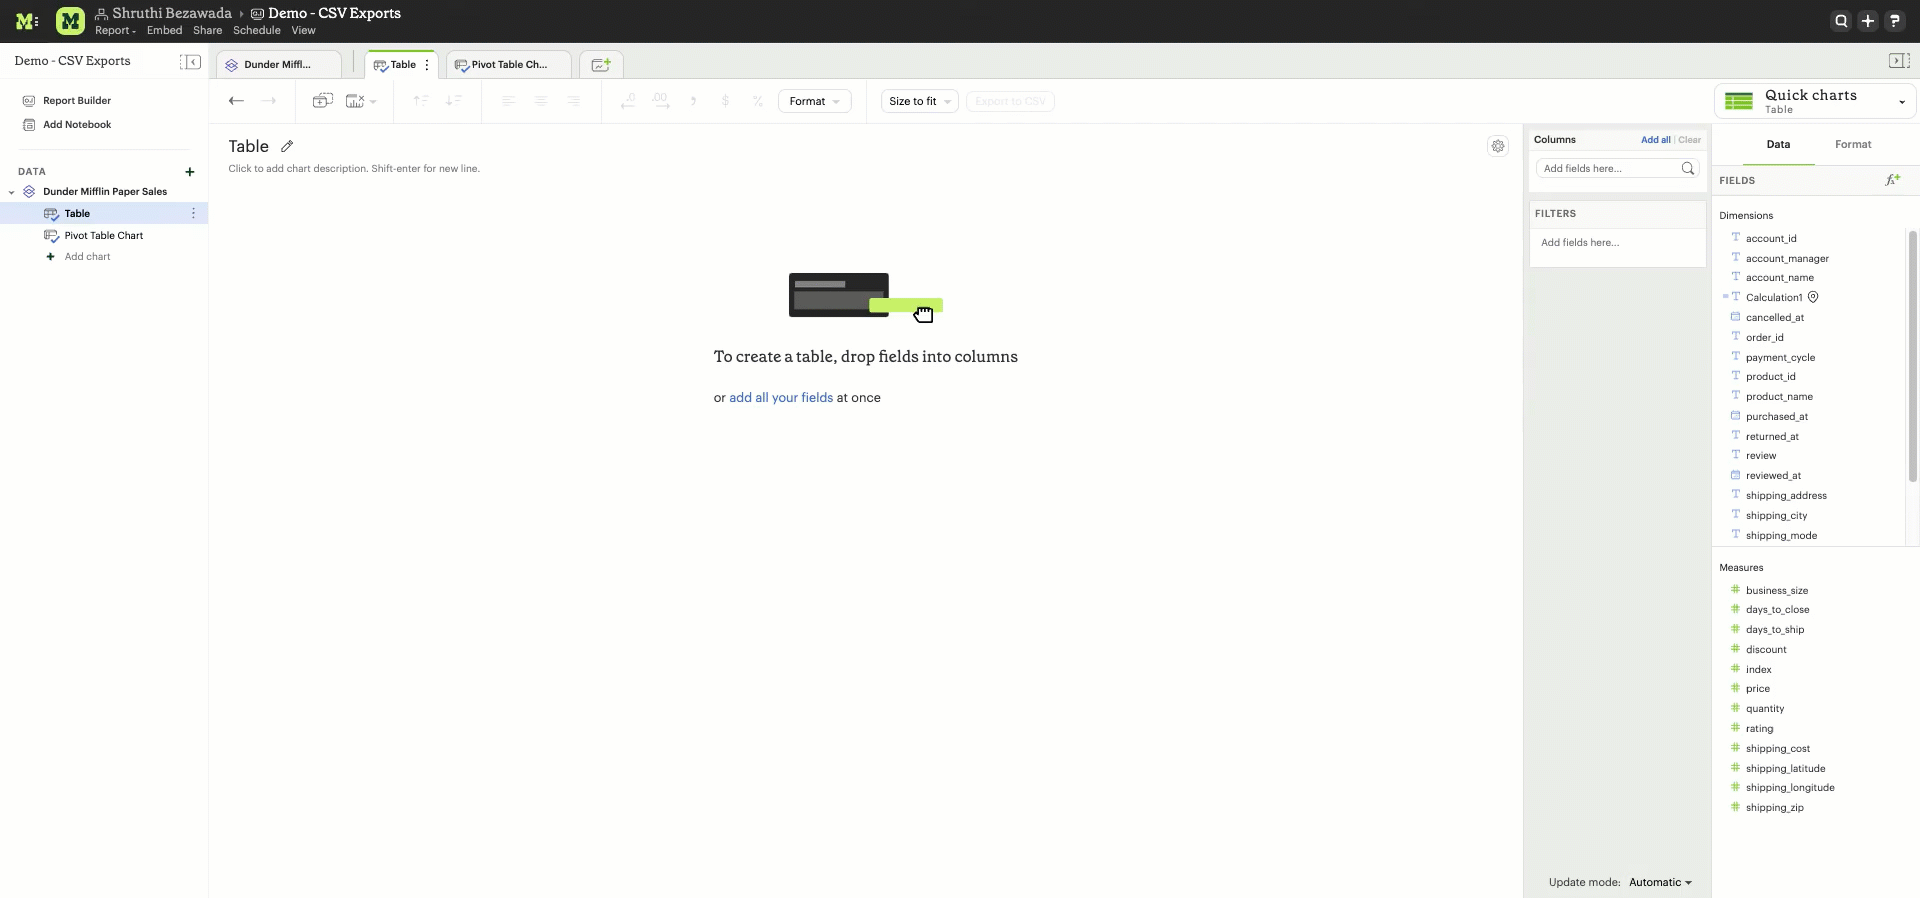Click the 'add all your fields' link
This screenshot has height=898, width=1920.
coord(780,397)
